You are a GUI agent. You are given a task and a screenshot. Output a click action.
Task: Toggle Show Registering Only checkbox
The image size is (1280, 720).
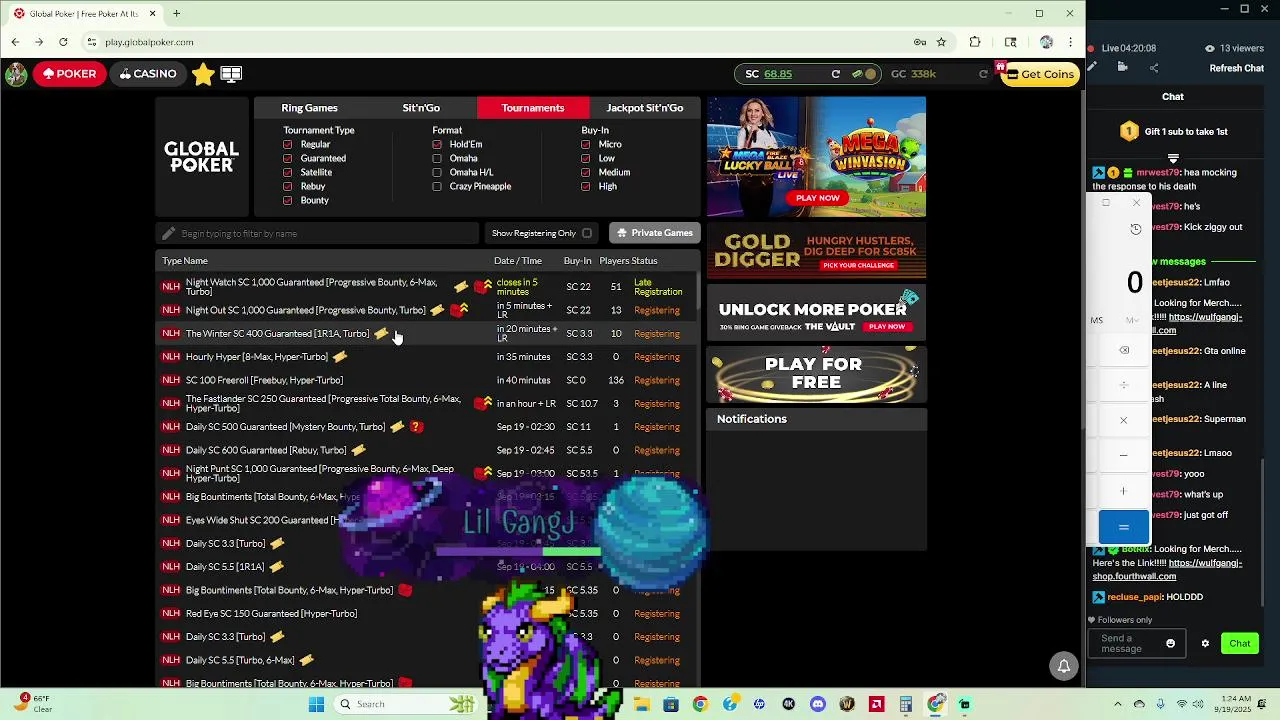[x=587, y=233]
